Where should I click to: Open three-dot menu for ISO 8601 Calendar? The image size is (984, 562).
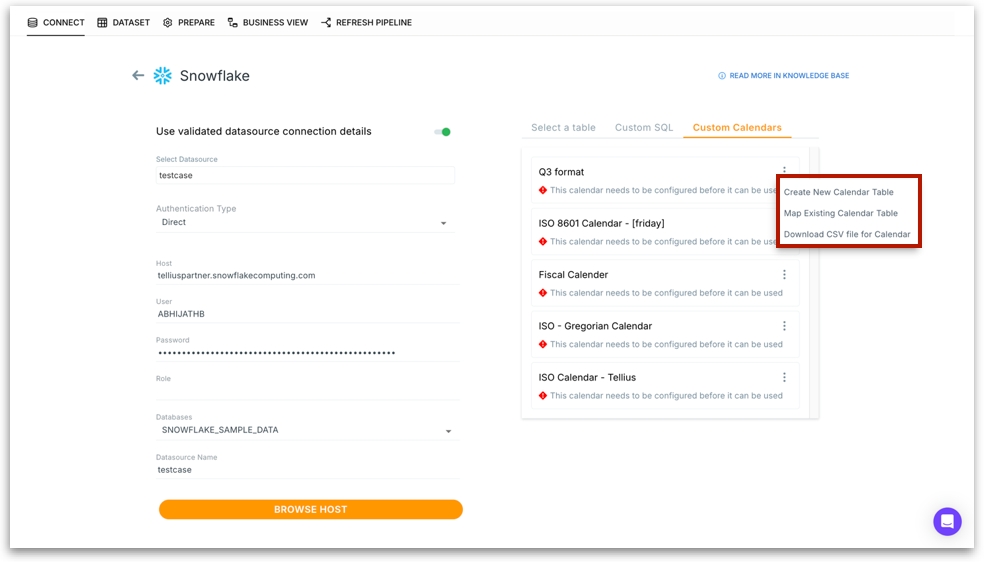(x=784, y=223)
